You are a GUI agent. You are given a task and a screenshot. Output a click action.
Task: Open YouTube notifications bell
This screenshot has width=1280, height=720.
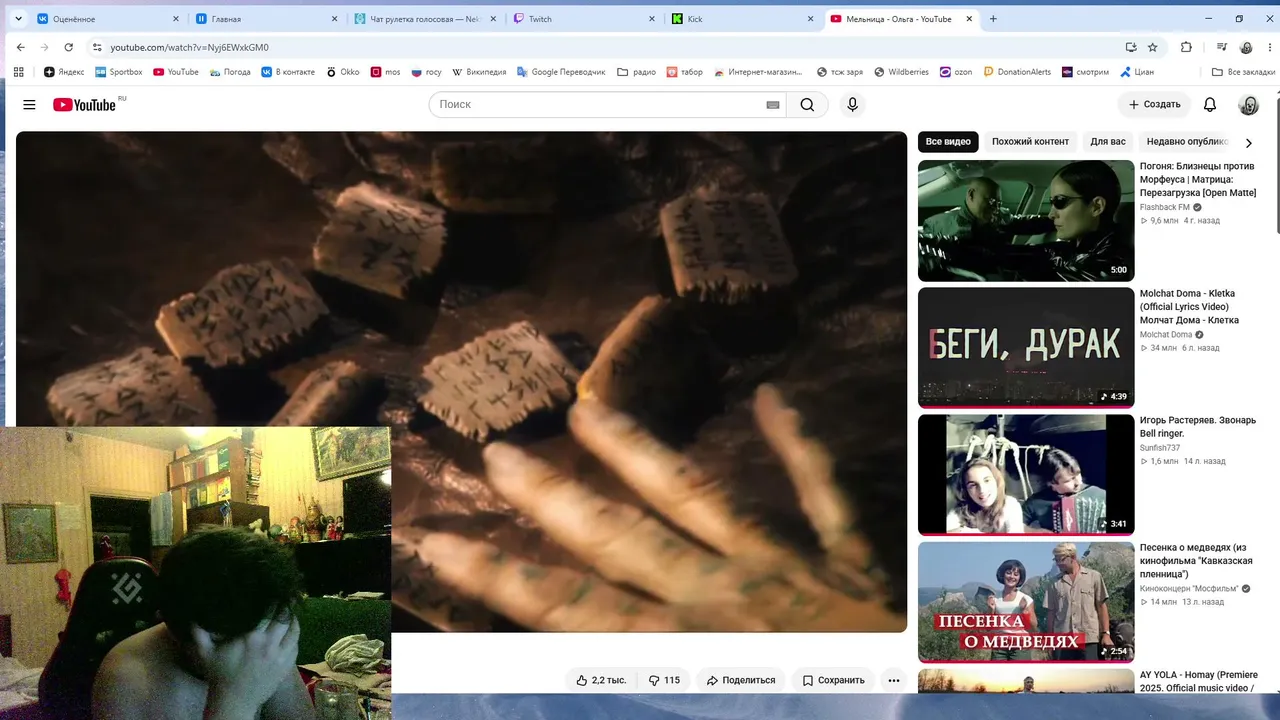(x=1210, y=105)
